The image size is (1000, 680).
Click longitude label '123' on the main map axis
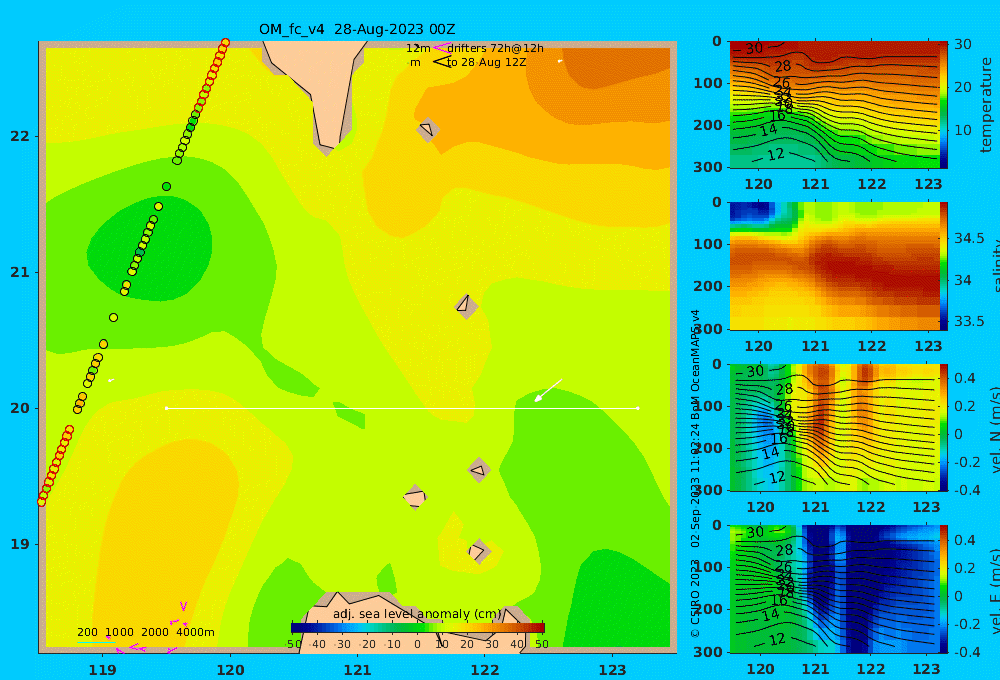(613, 670)
